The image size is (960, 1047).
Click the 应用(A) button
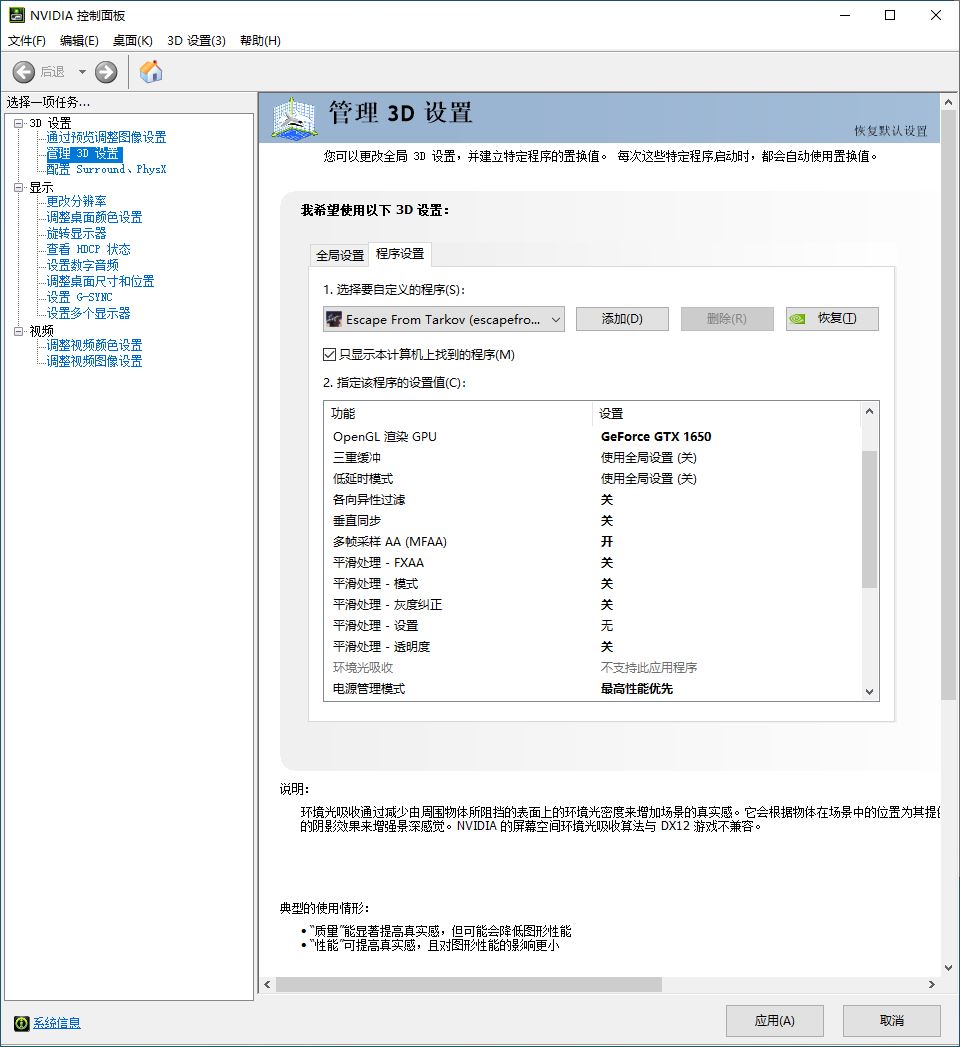pos(774,1020)
